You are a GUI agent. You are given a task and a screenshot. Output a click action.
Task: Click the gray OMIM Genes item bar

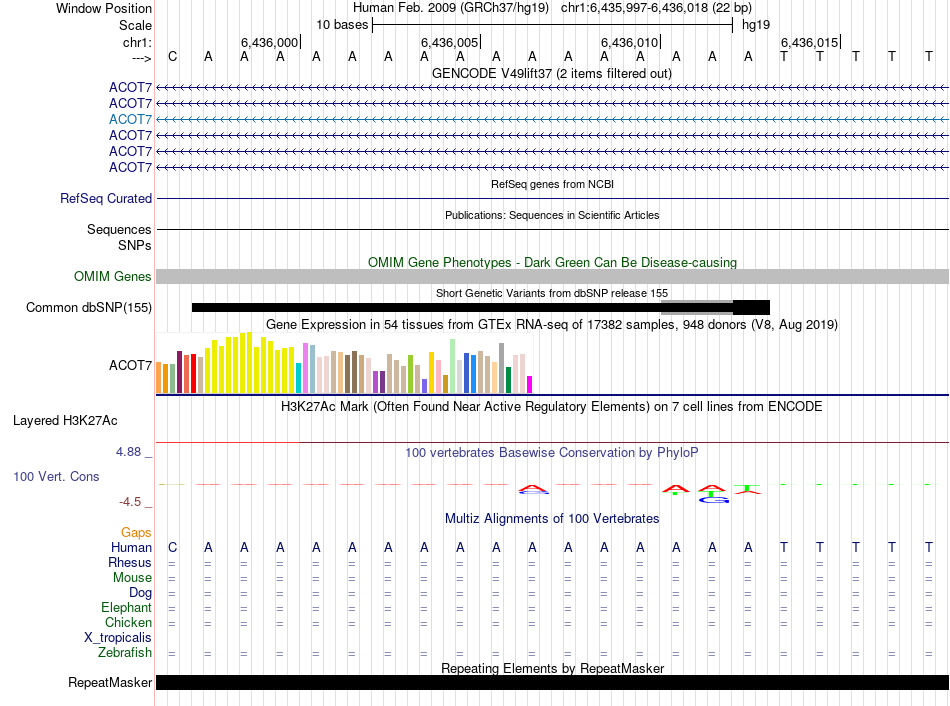pos(552,276)
